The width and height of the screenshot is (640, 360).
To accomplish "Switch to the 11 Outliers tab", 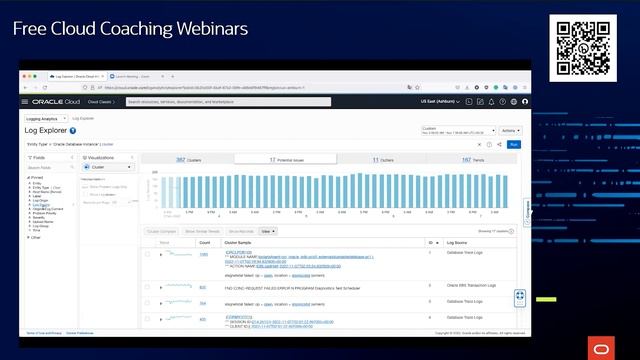I will click(x=382, y=160).
